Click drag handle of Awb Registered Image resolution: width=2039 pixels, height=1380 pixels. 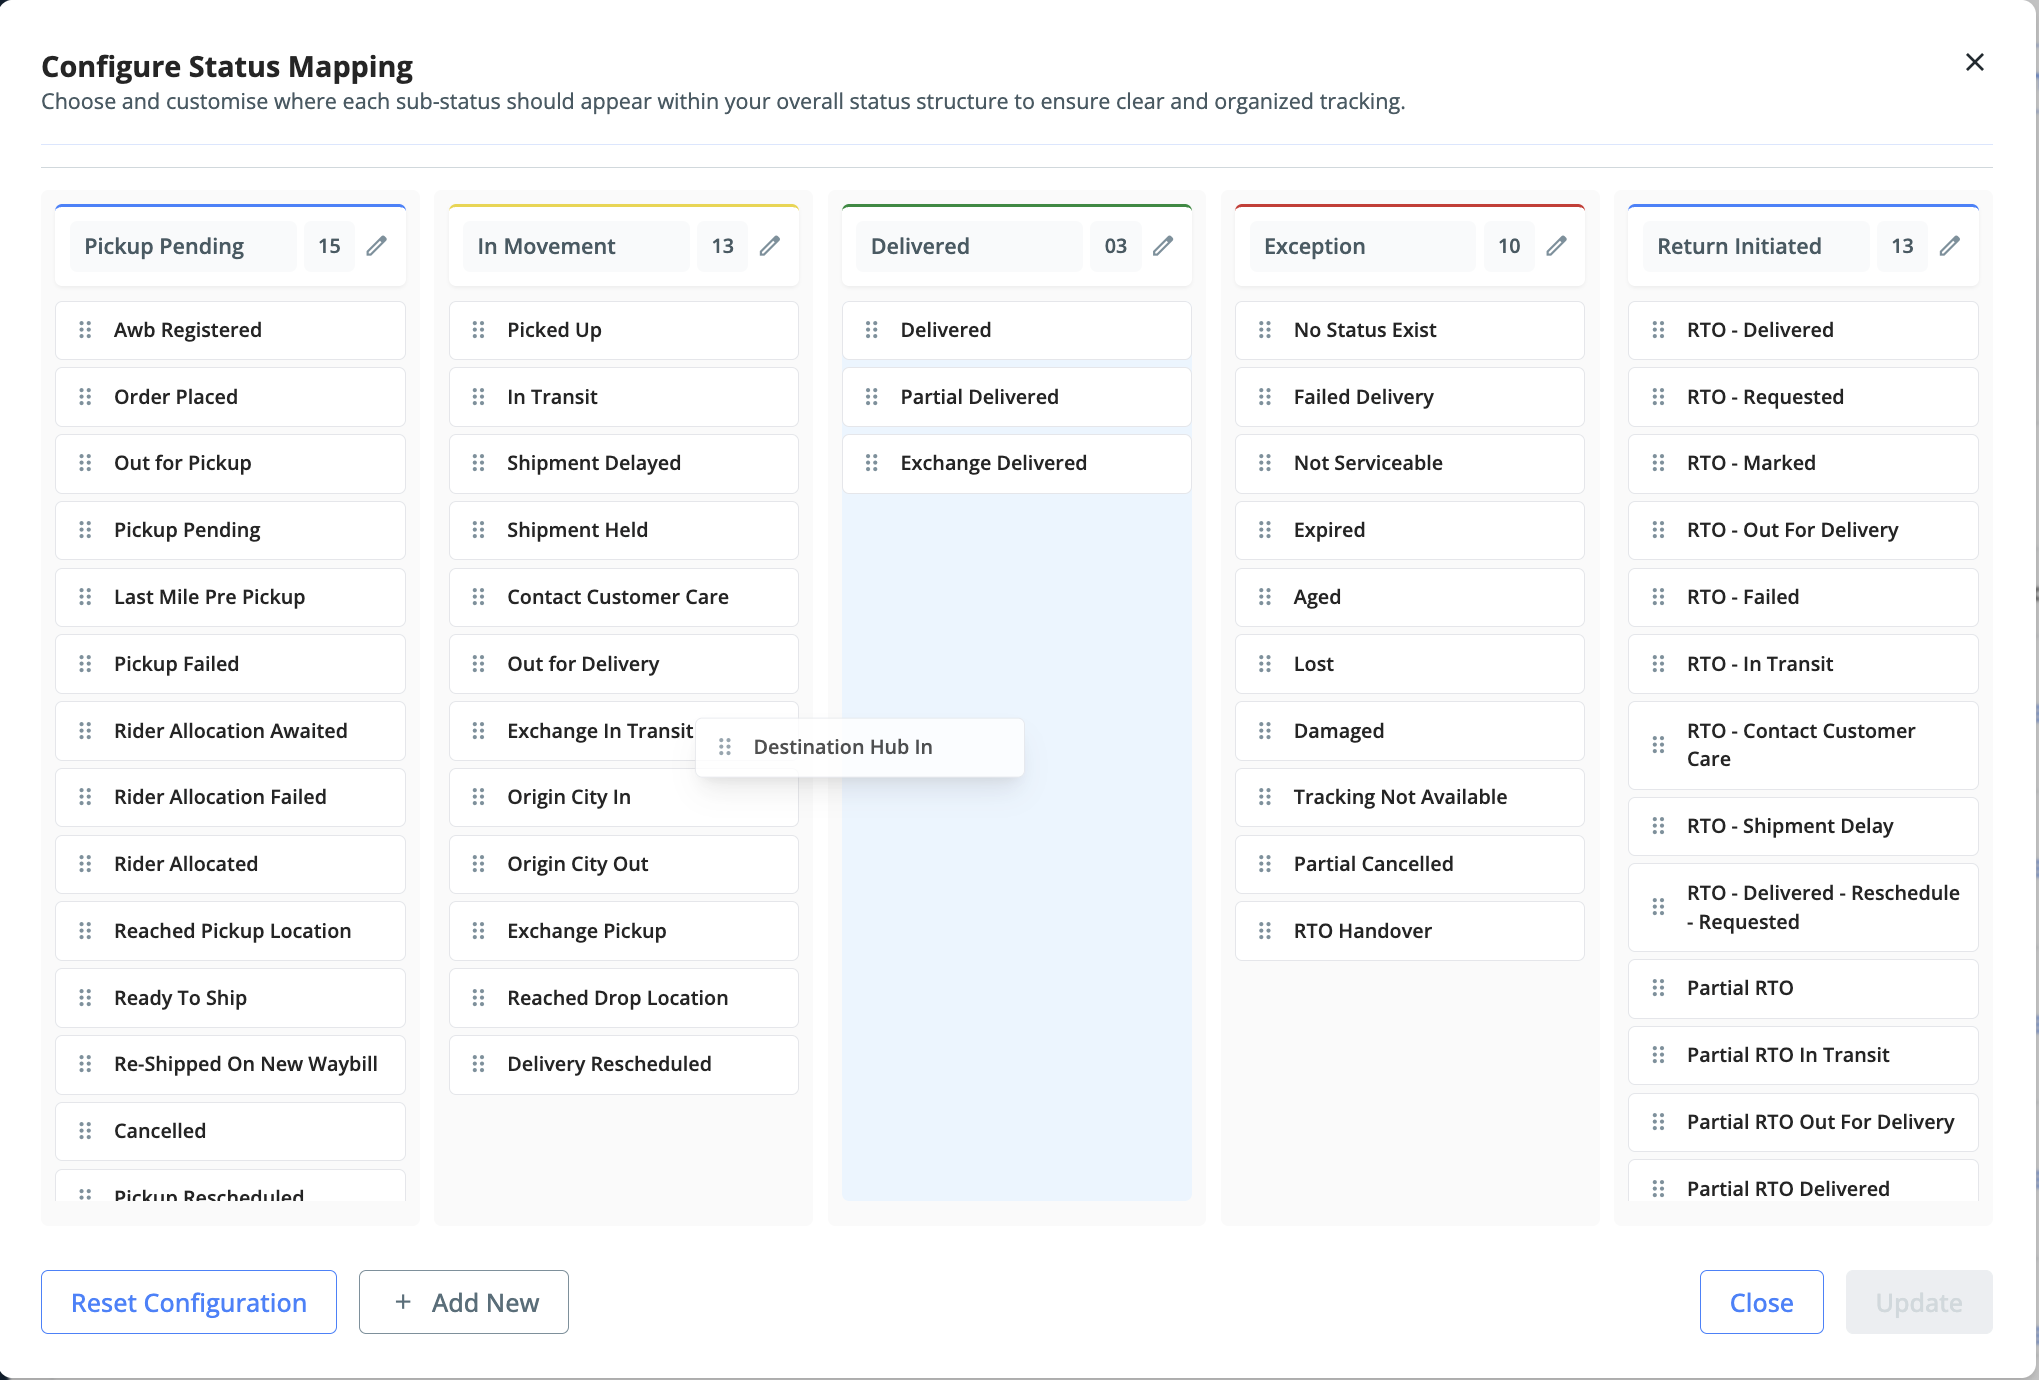click(85, 330)
